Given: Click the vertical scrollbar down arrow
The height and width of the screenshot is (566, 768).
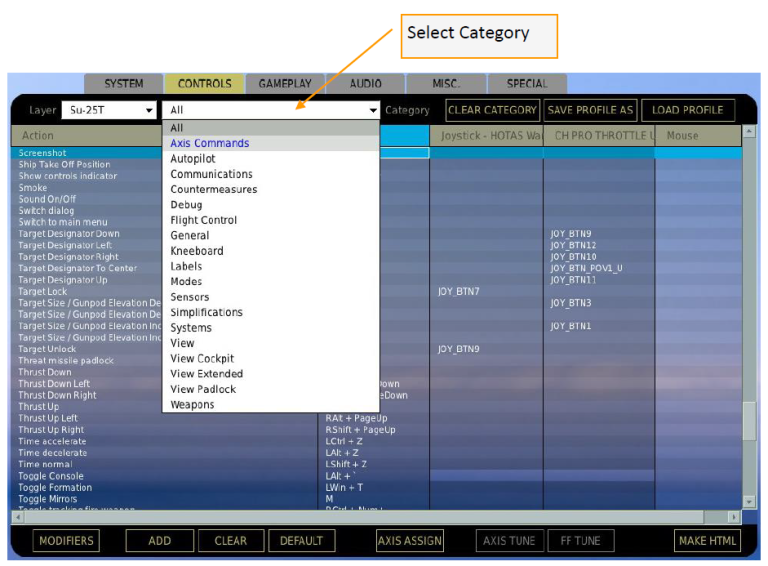Looking at the screenshot, I should [749, 501].
